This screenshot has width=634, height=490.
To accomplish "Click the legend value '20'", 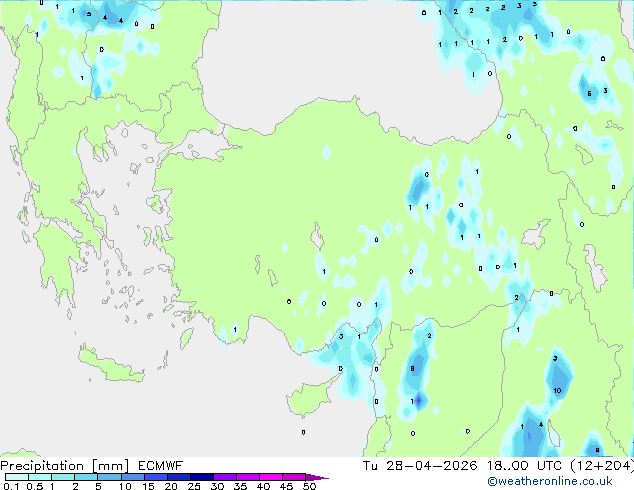I will click(x=171, y=486).
